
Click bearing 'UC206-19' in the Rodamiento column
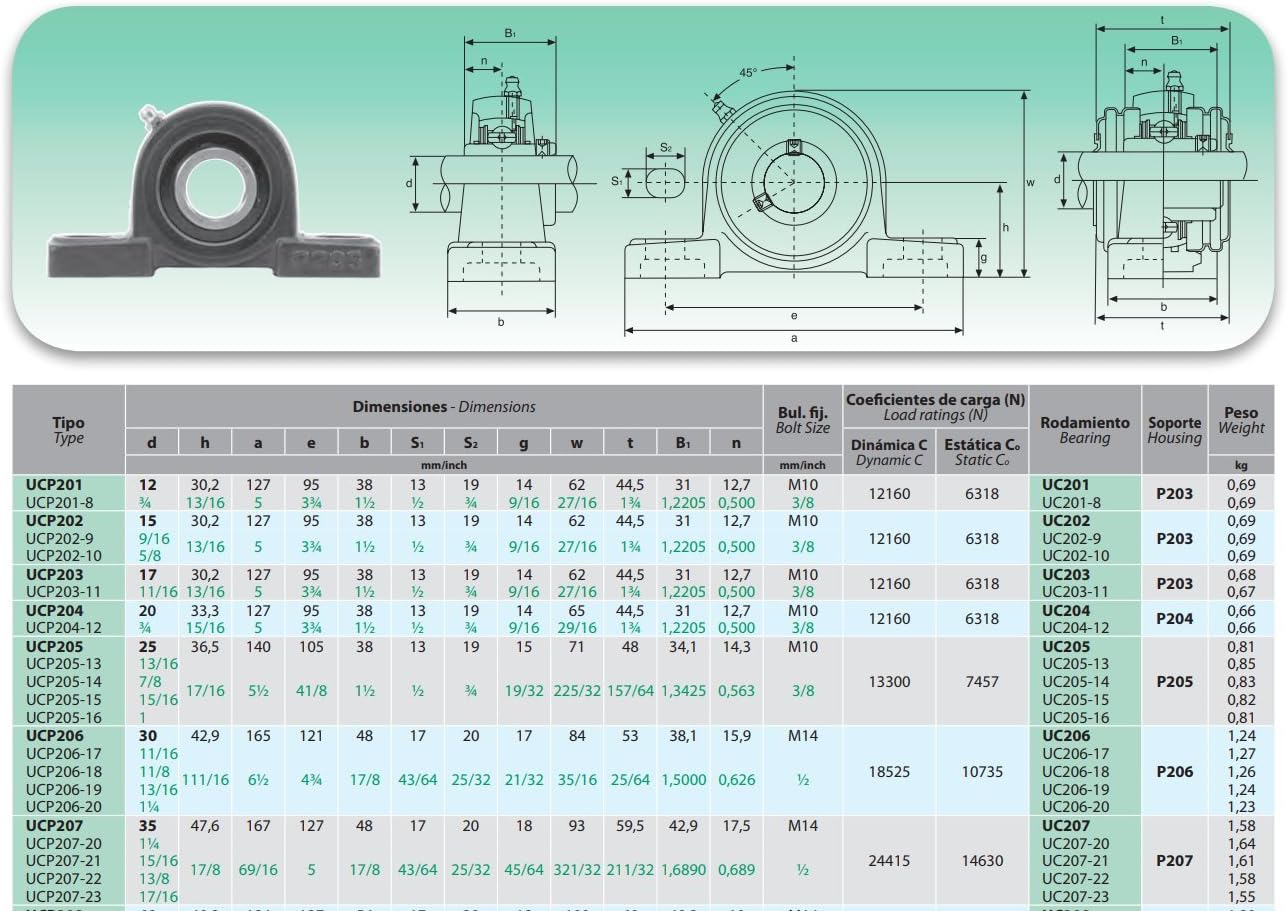point(1076,790)
